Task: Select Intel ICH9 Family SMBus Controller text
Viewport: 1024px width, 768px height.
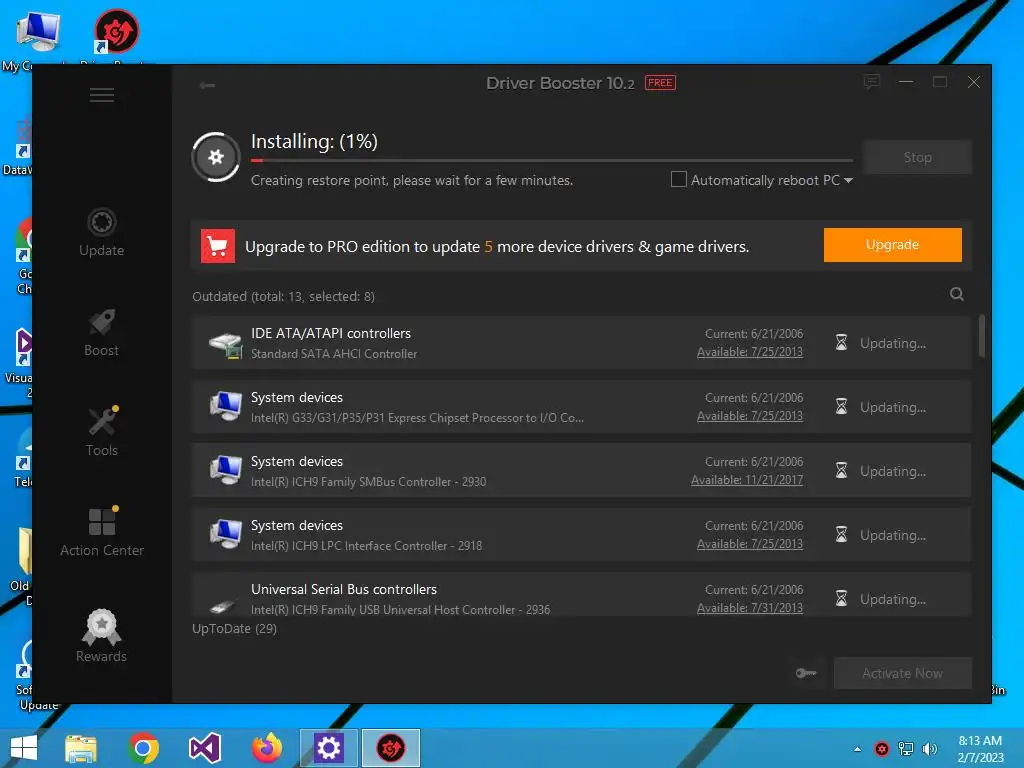Action: coord(368,482)
